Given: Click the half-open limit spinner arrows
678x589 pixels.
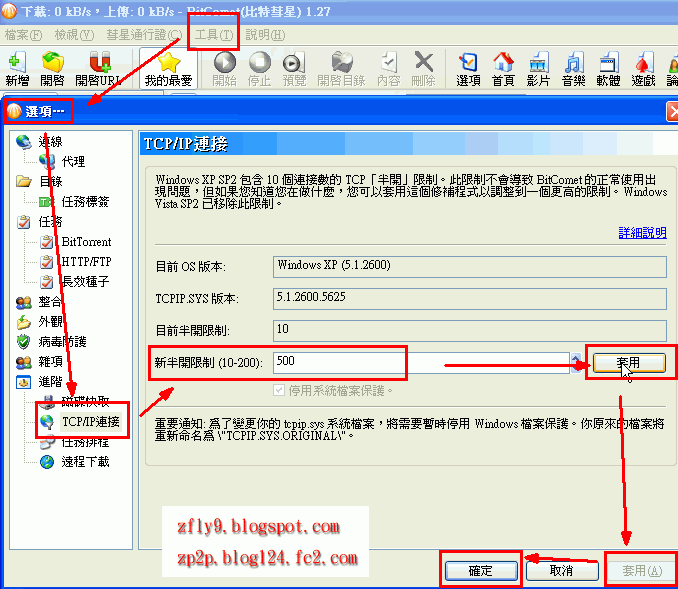Looking at the screenshot, I should 576,362.
